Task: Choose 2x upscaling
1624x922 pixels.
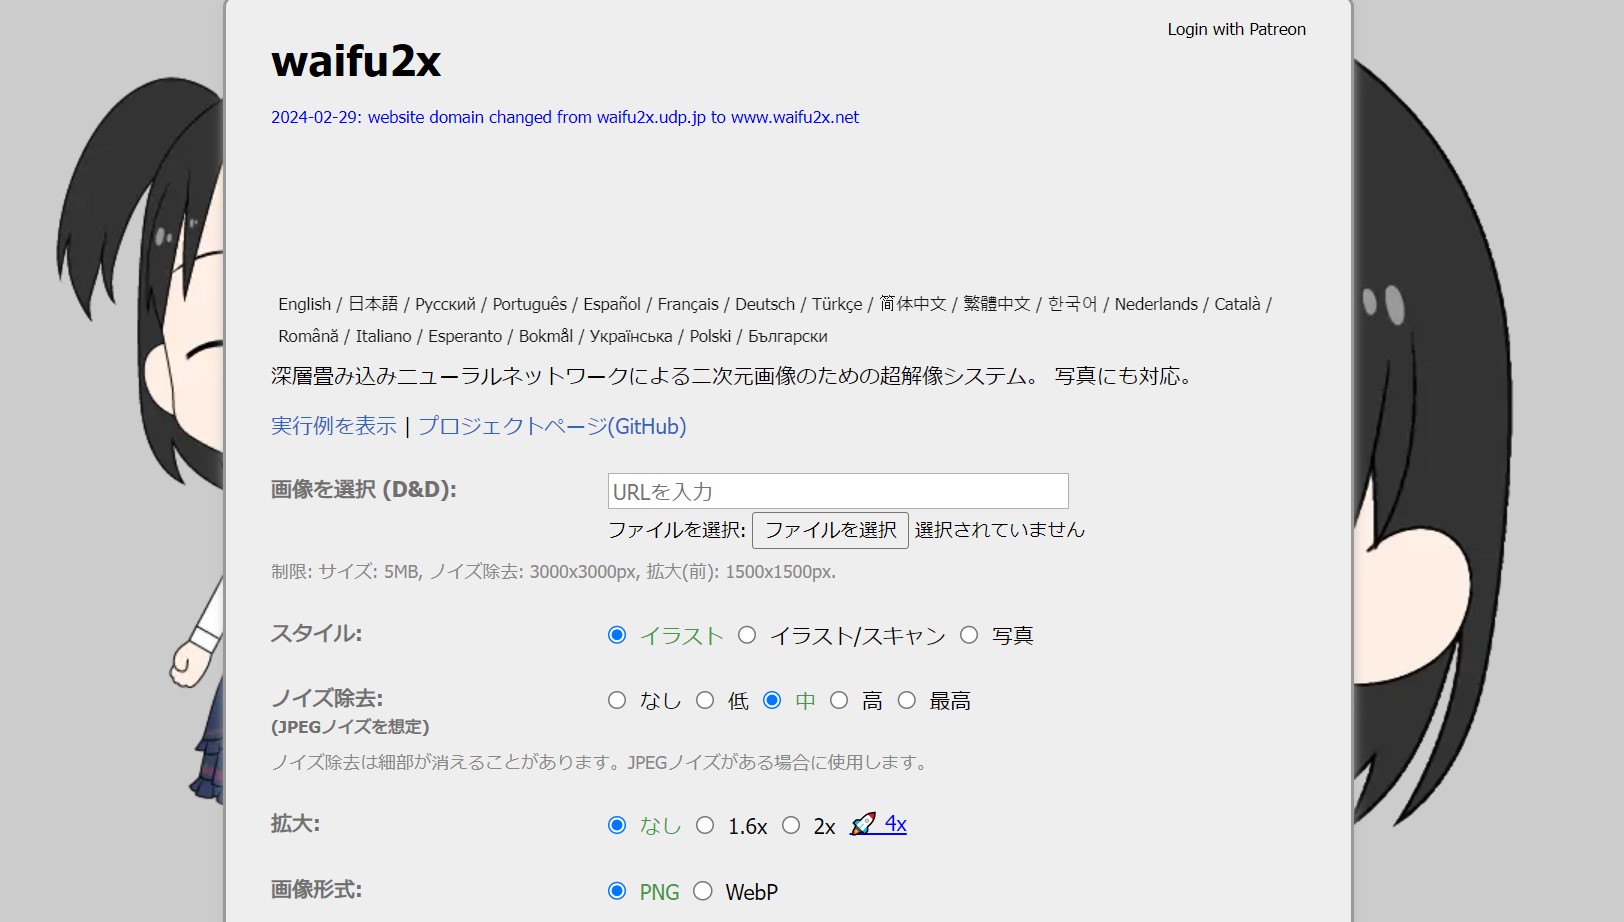Action: click(x=791, y=825)
